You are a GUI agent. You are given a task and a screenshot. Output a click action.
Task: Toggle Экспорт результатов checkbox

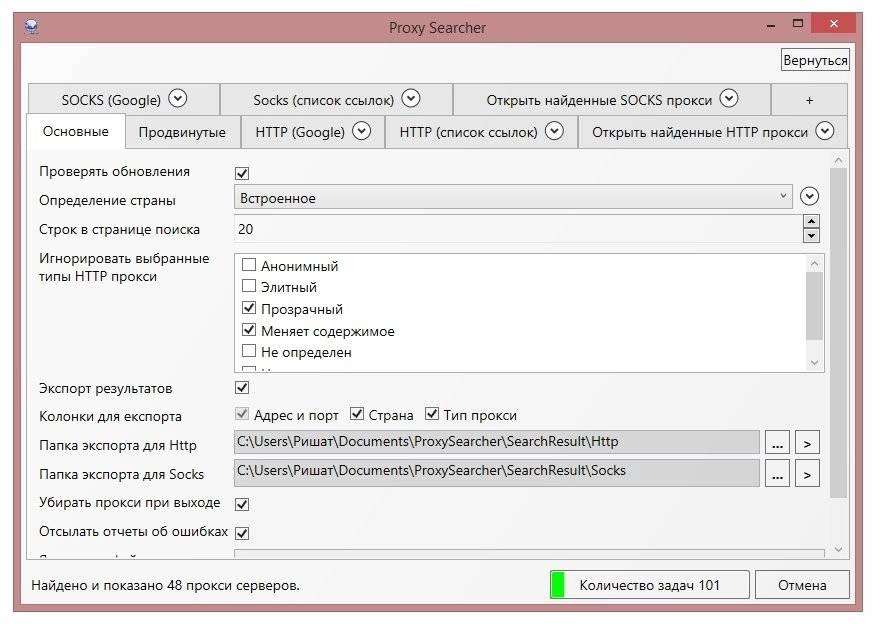[x=242, y=387]
